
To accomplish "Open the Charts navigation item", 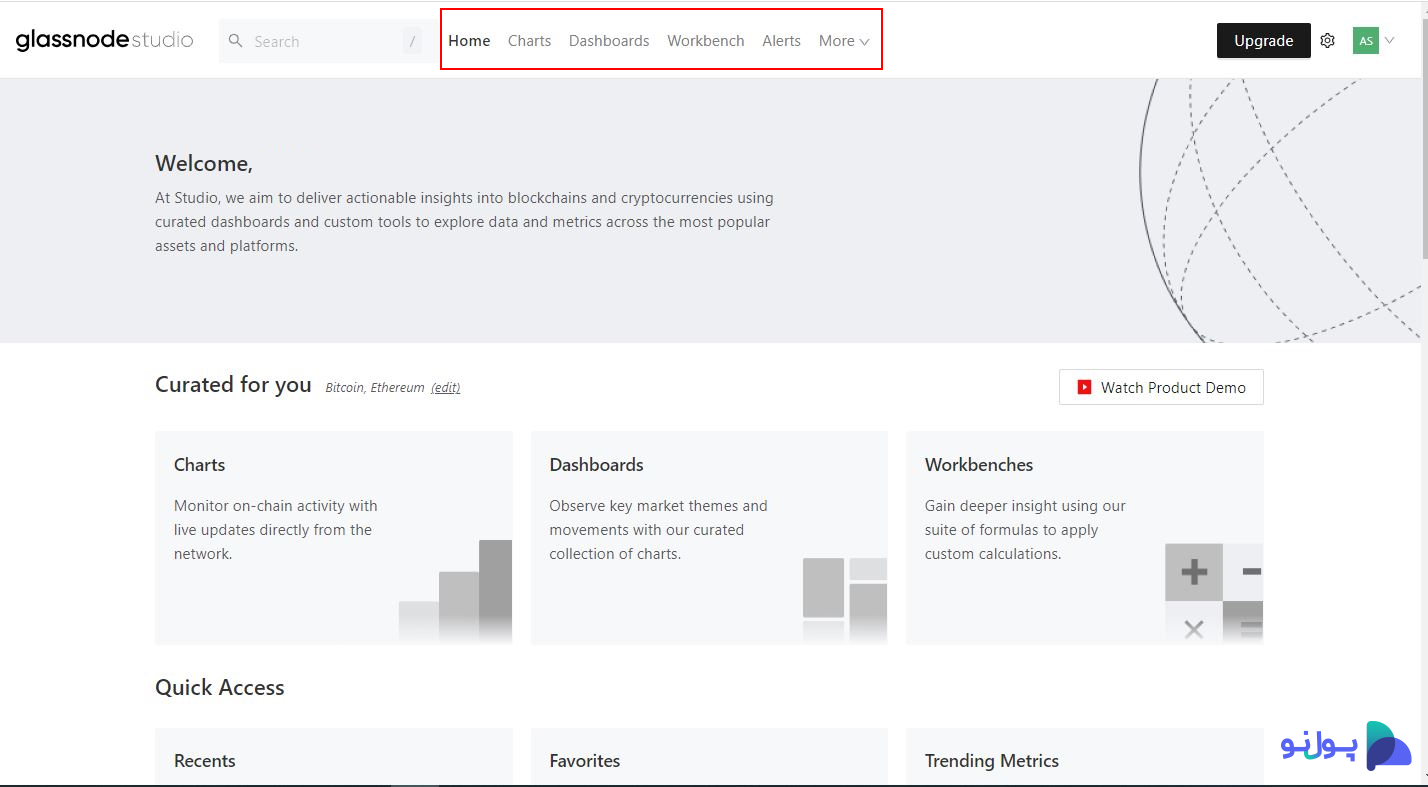I will (x=529, y=41).
